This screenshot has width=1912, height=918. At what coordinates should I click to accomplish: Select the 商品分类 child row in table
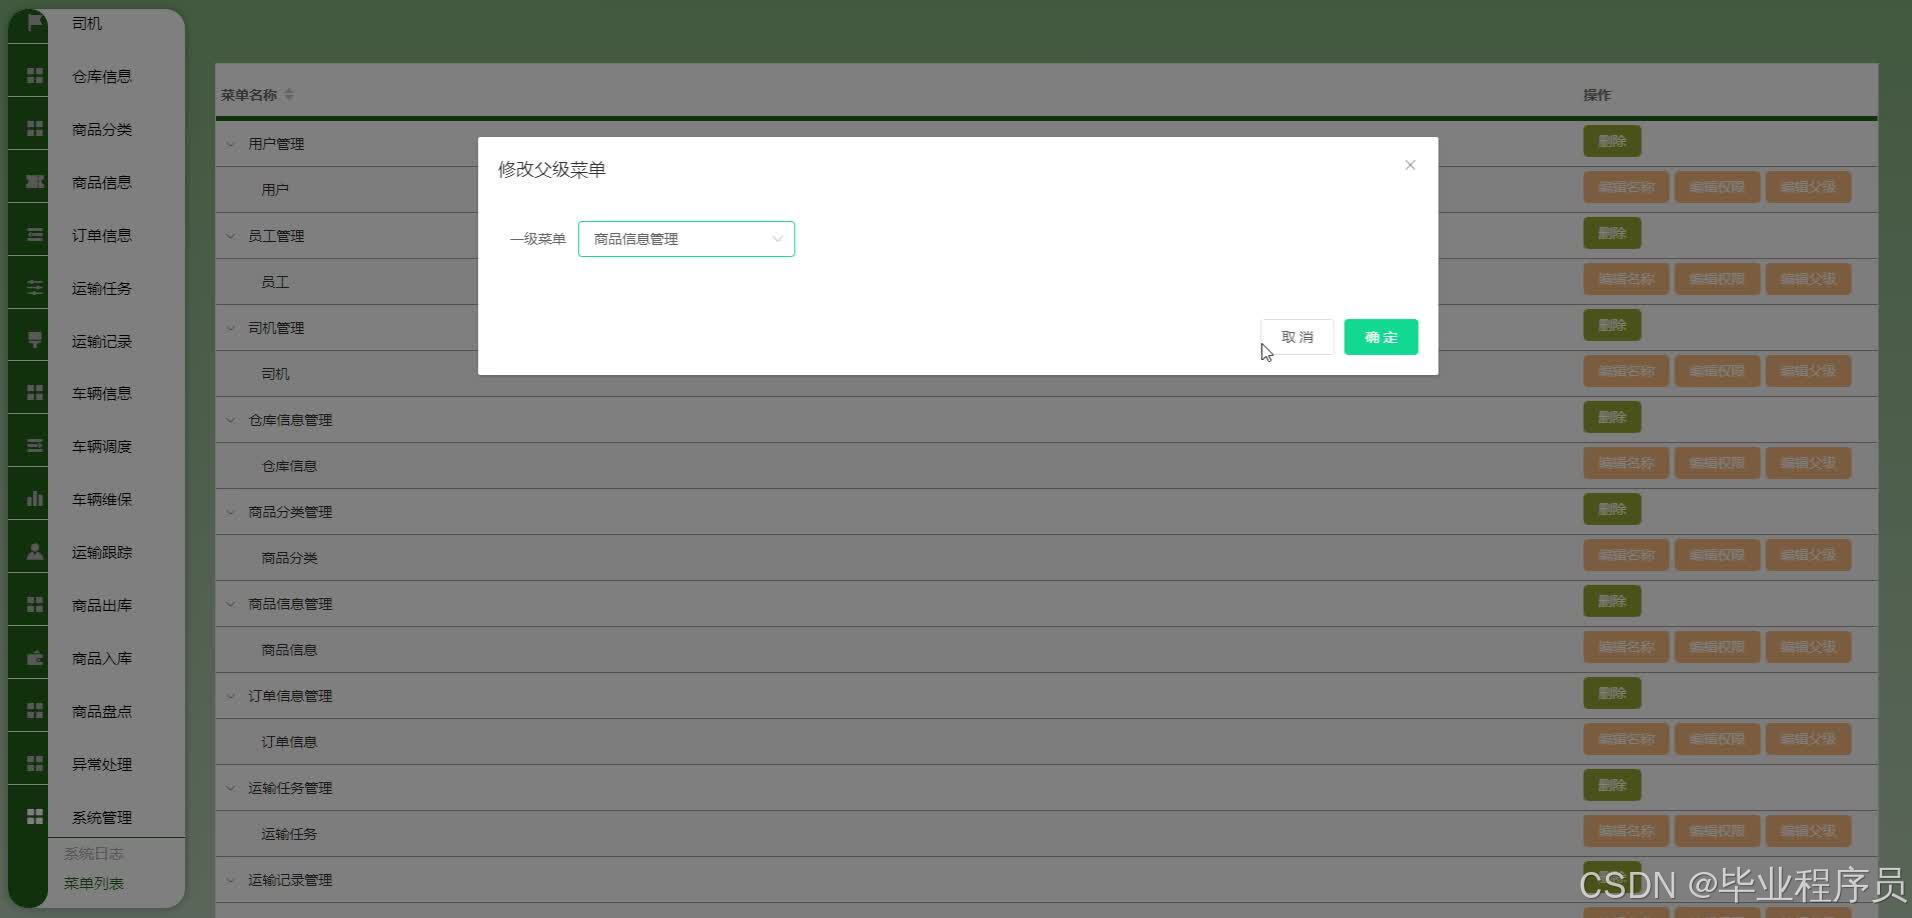coord(289,558)
